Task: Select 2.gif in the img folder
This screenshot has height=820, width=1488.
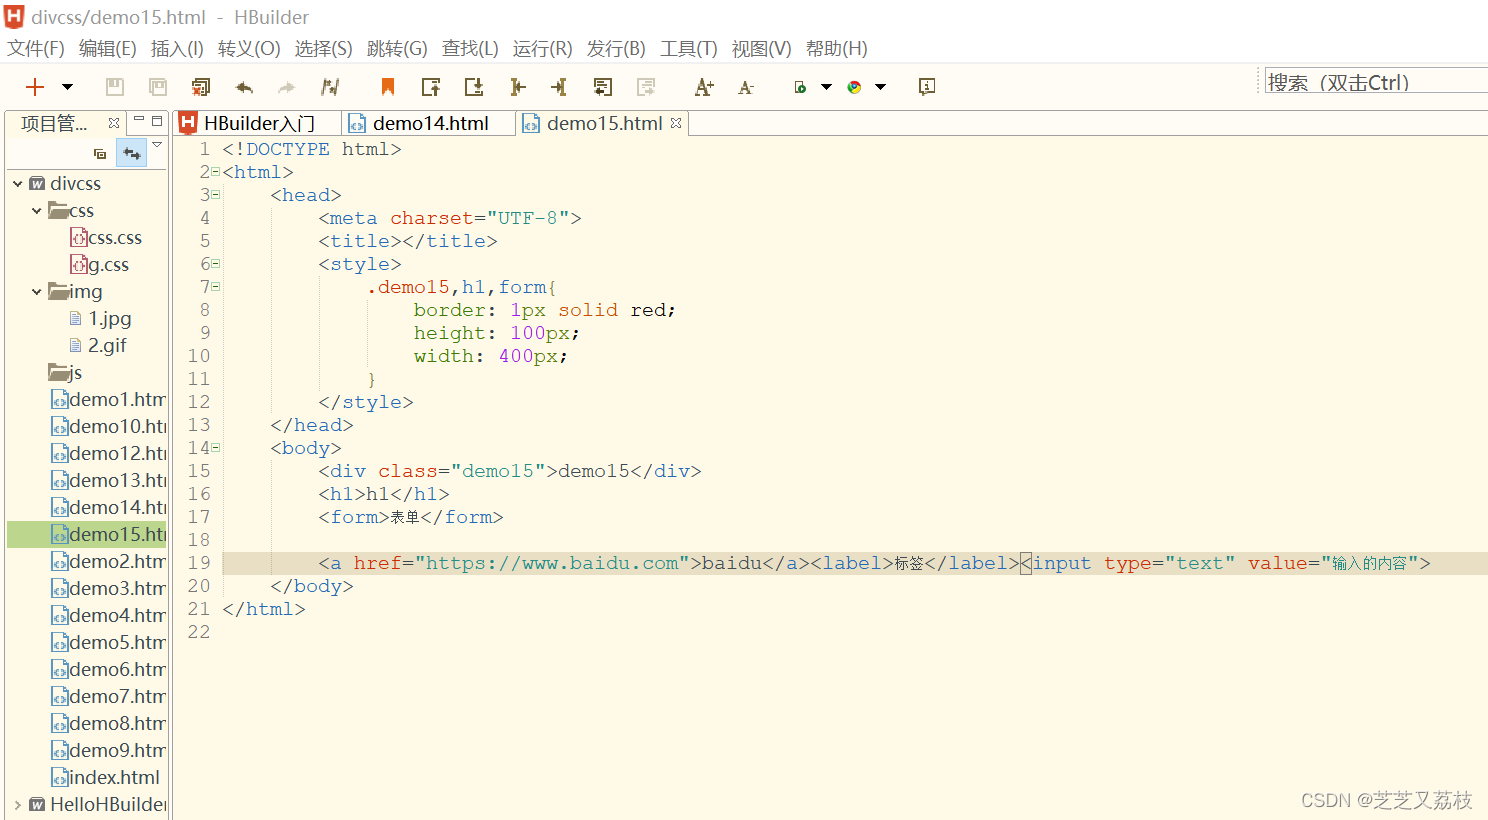Action: (98, 346)
